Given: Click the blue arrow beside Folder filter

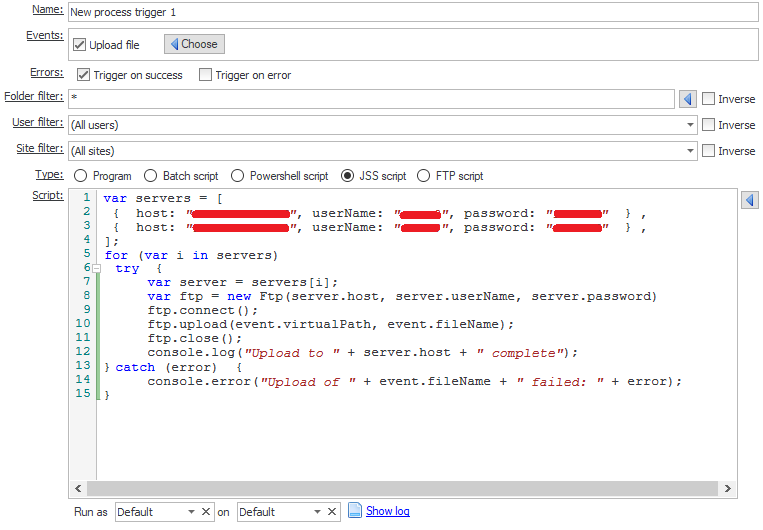Looking at the screenshot, I should (x=687, y=99).
